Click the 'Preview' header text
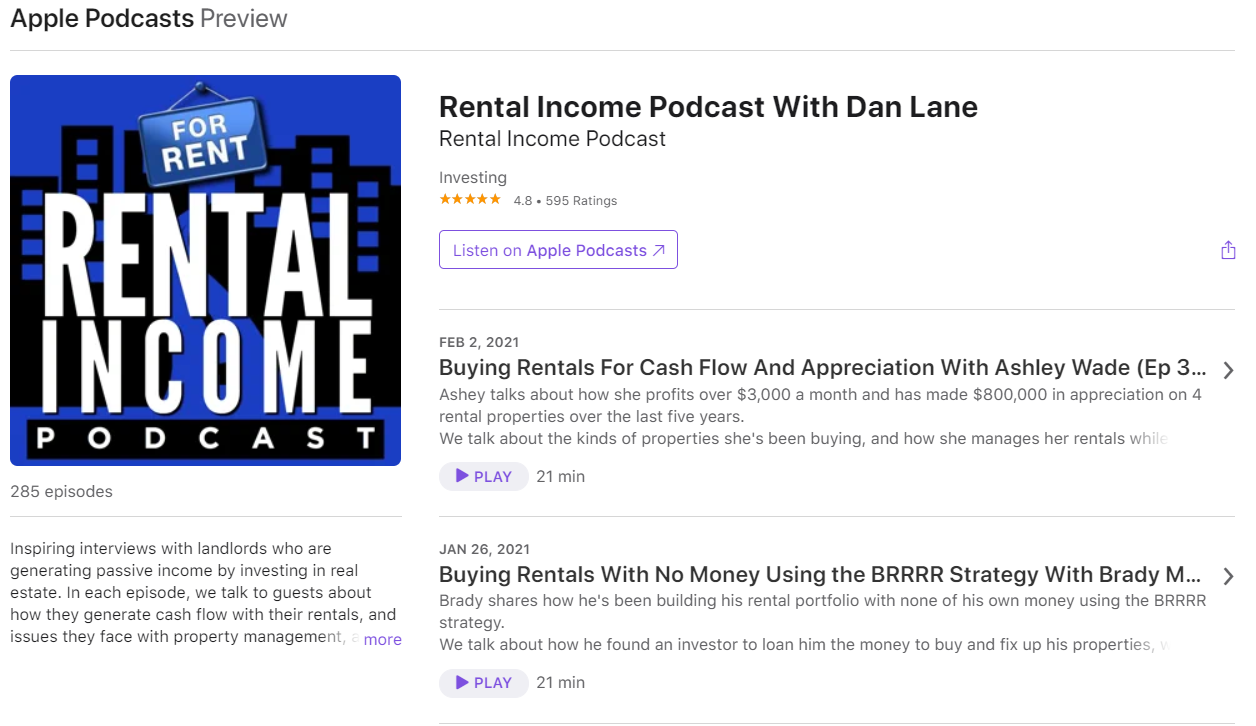Image resolution: width=1256 pixels, height=726 pixels. pos(244,18)
